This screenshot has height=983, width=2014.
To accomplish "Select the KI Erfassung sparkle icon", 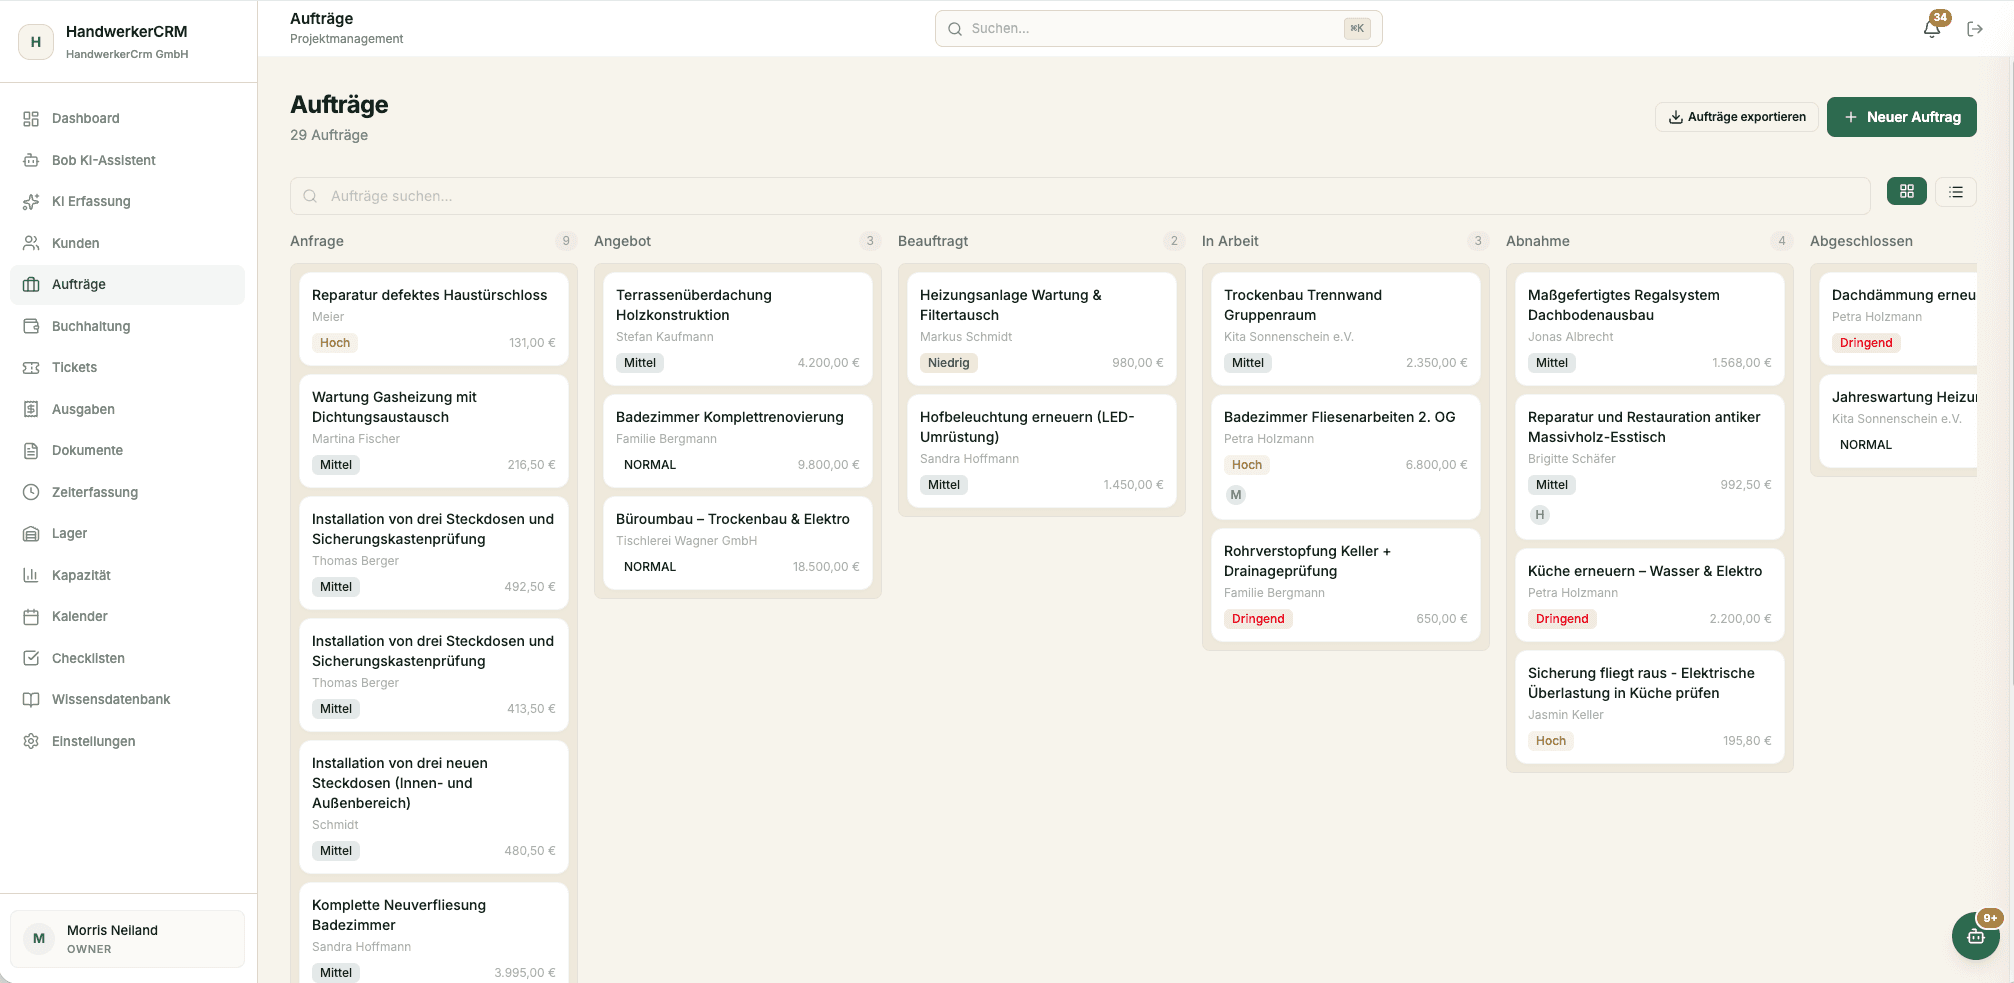I will coord(31,202).
